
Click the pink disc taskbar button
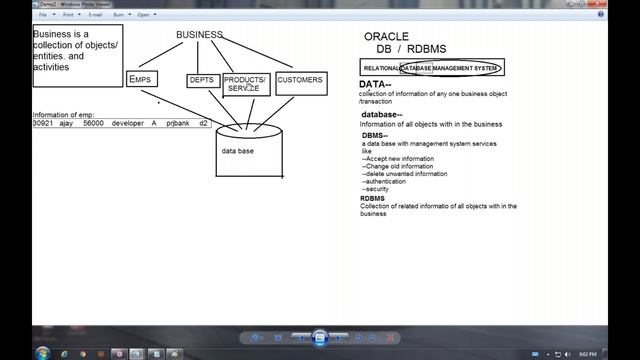coord(119,354)
